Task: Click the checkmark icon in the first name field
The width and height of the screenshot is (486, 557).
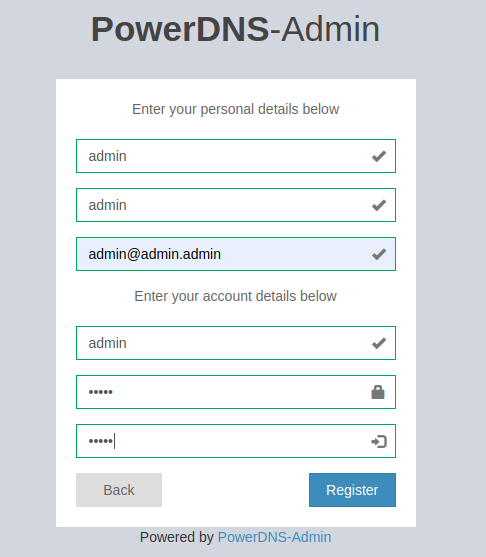Action: (x=379, y=156)
